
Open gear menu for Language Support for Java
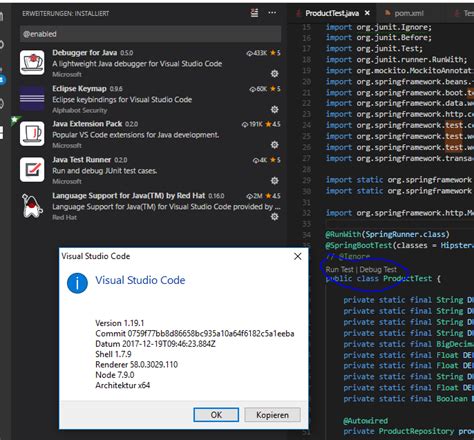tap(274, 217)
